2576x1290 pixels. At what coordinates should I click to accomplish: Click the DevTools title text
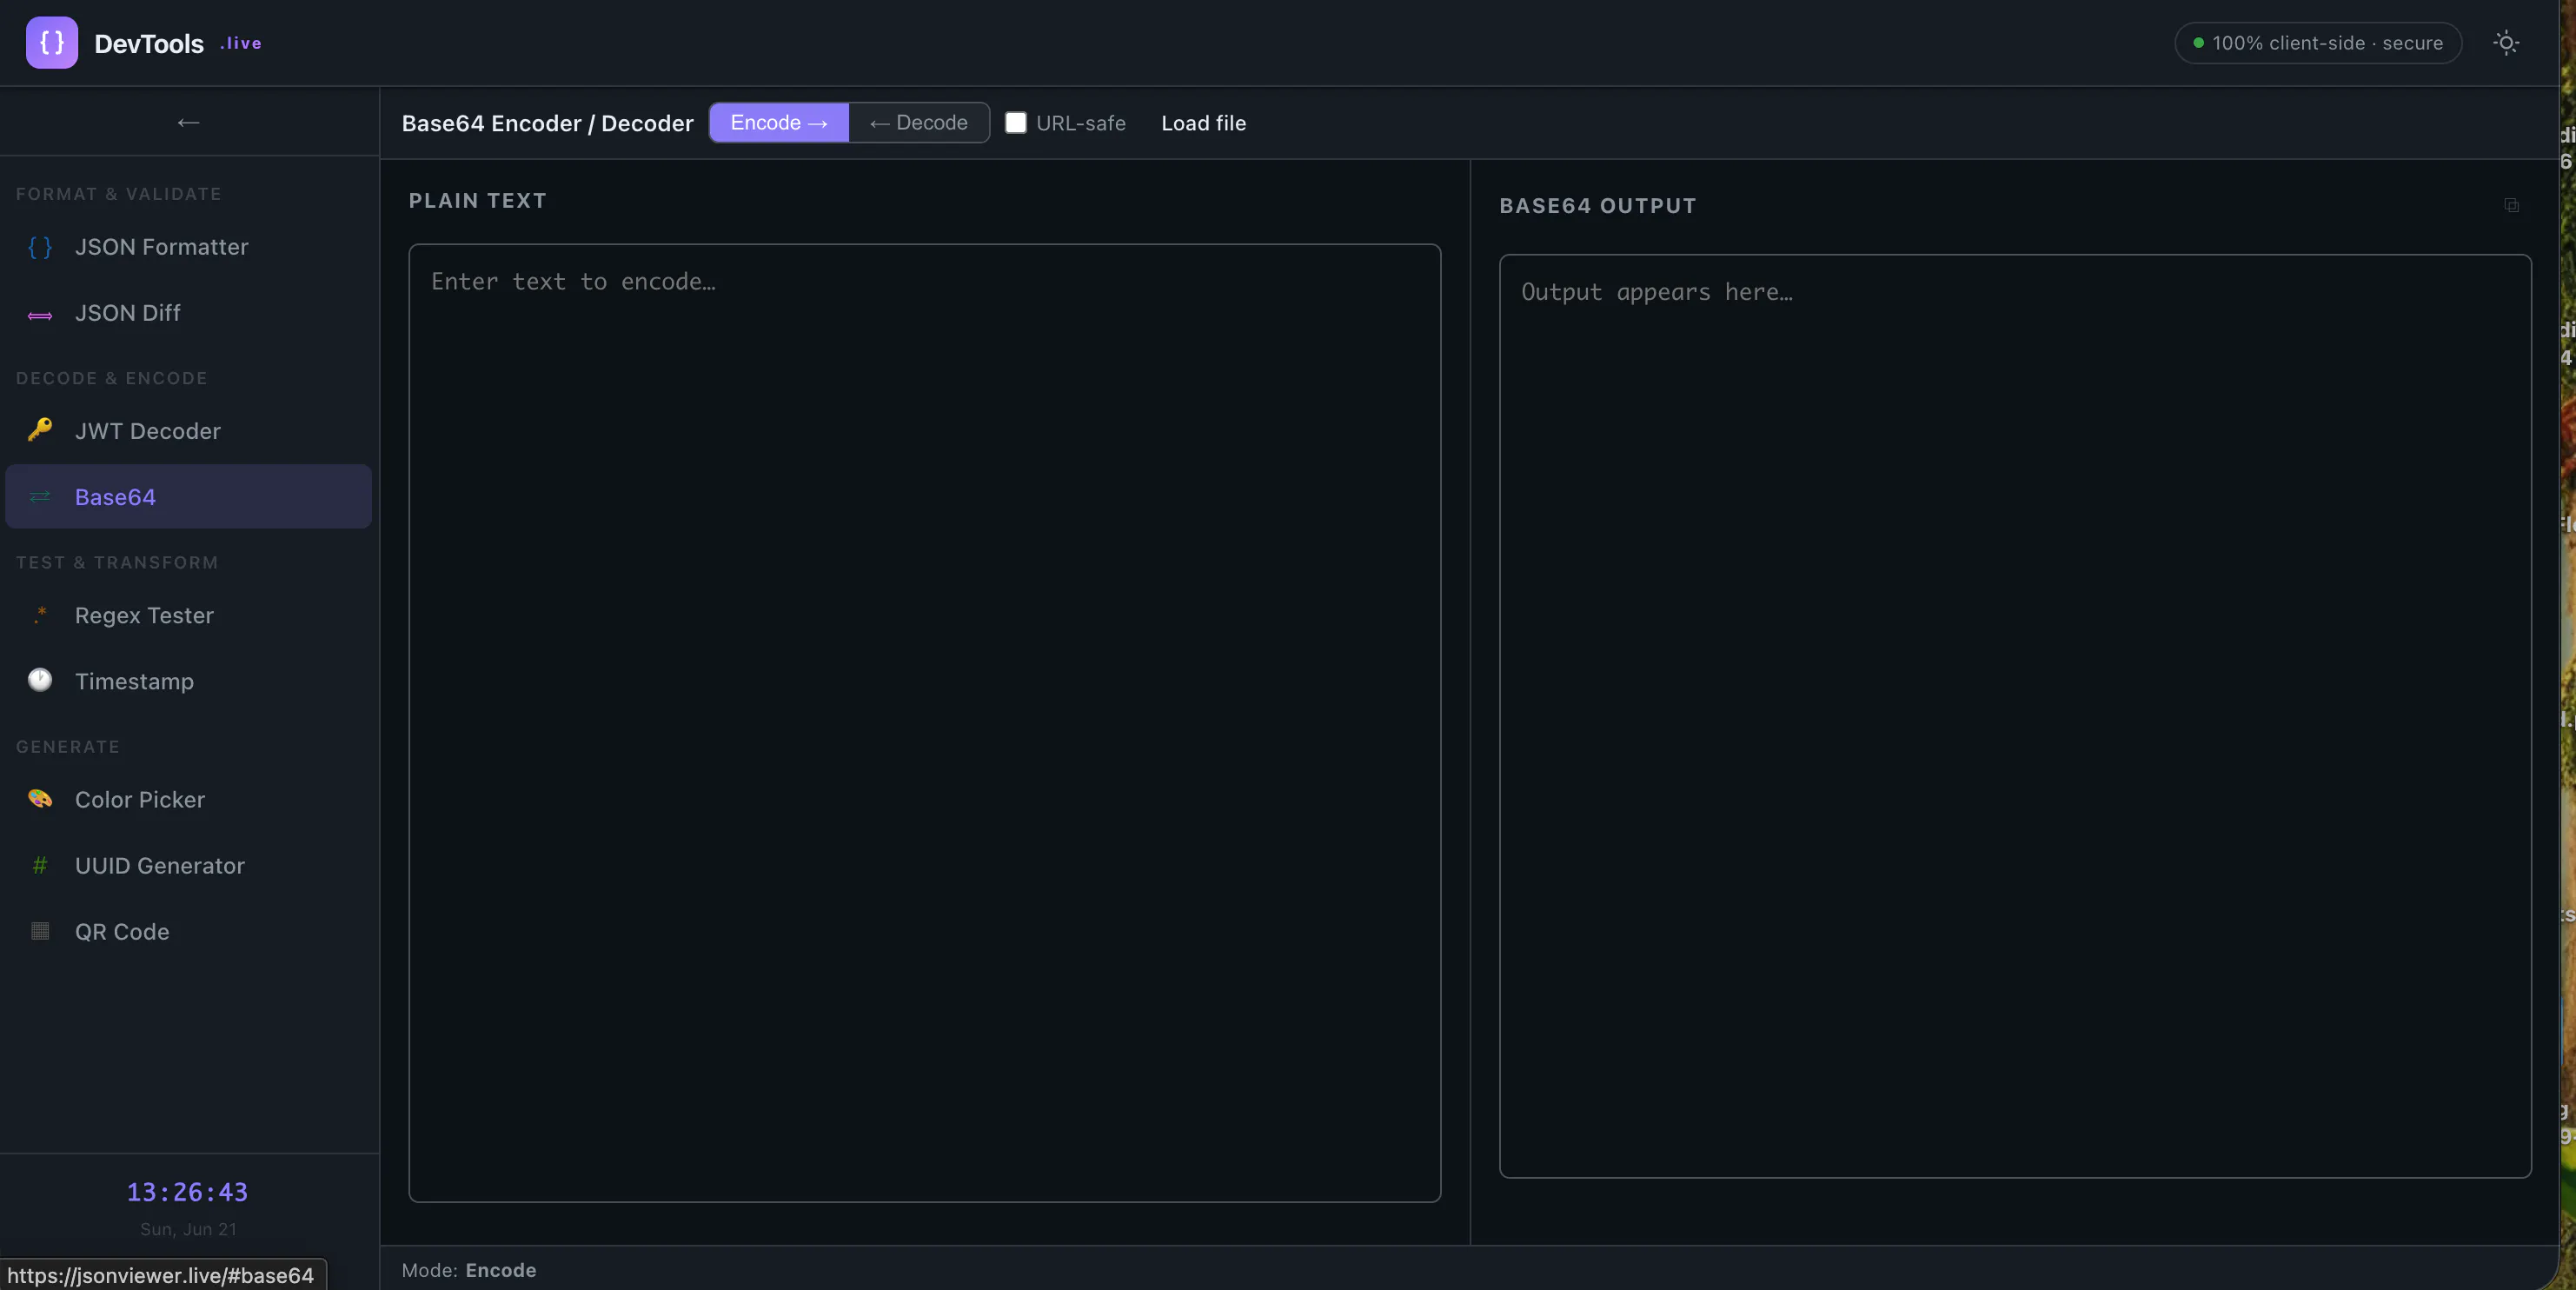pos(149,44)
